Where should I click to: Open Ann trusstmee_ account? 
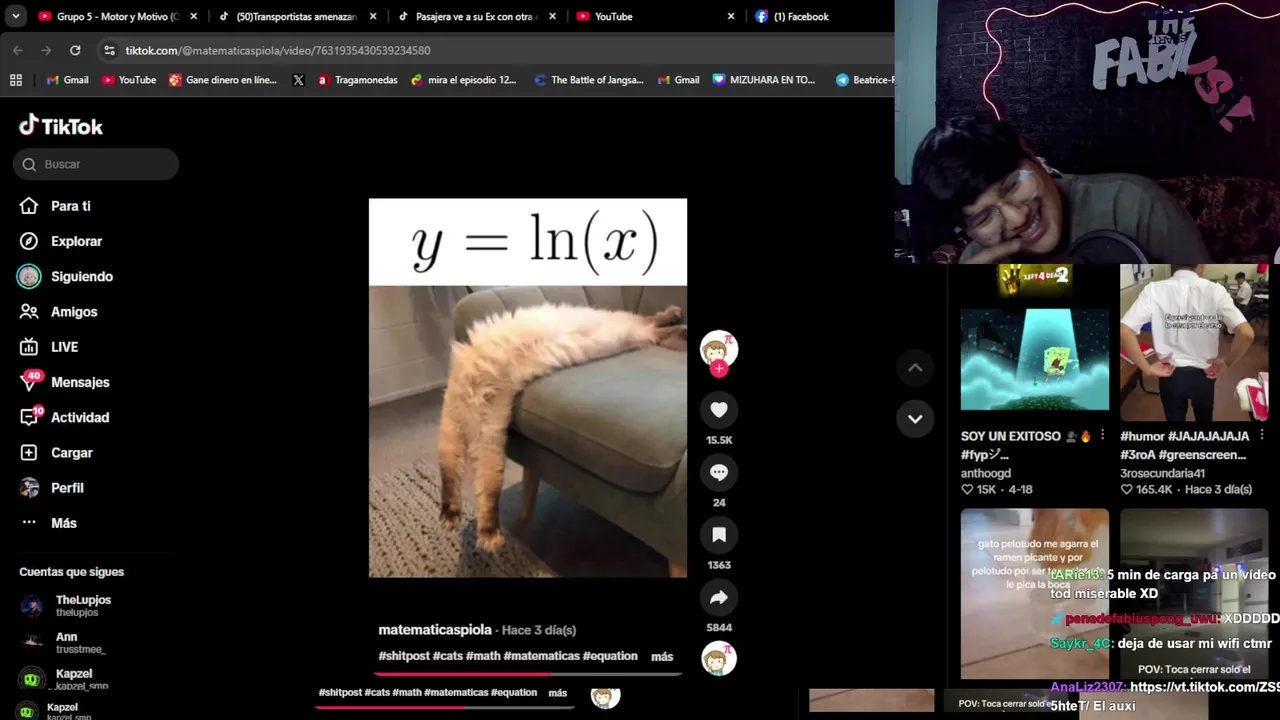pyautogui.click(x=64, y=643)
